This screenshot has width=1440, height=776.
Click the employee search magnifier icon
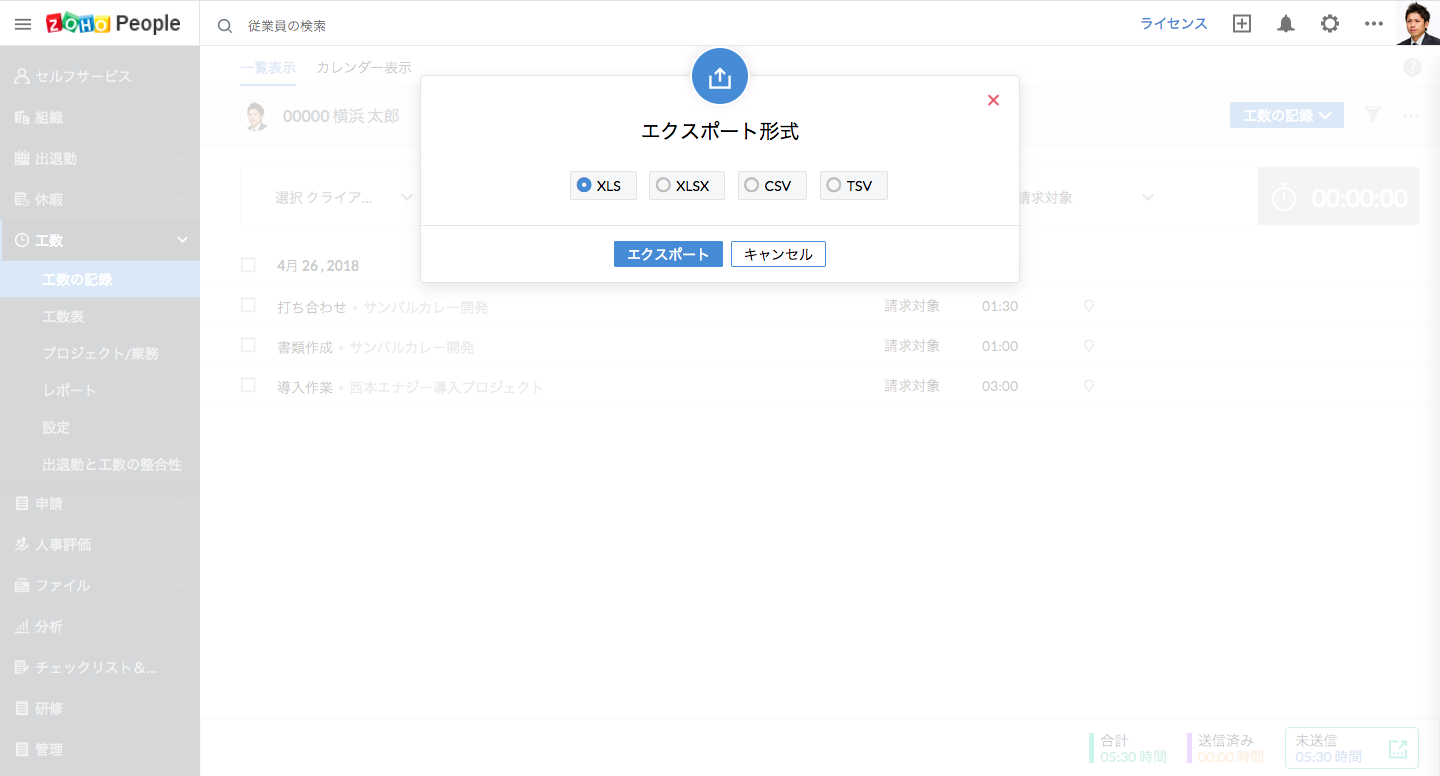pyautogui.click(x=225, y=26)
